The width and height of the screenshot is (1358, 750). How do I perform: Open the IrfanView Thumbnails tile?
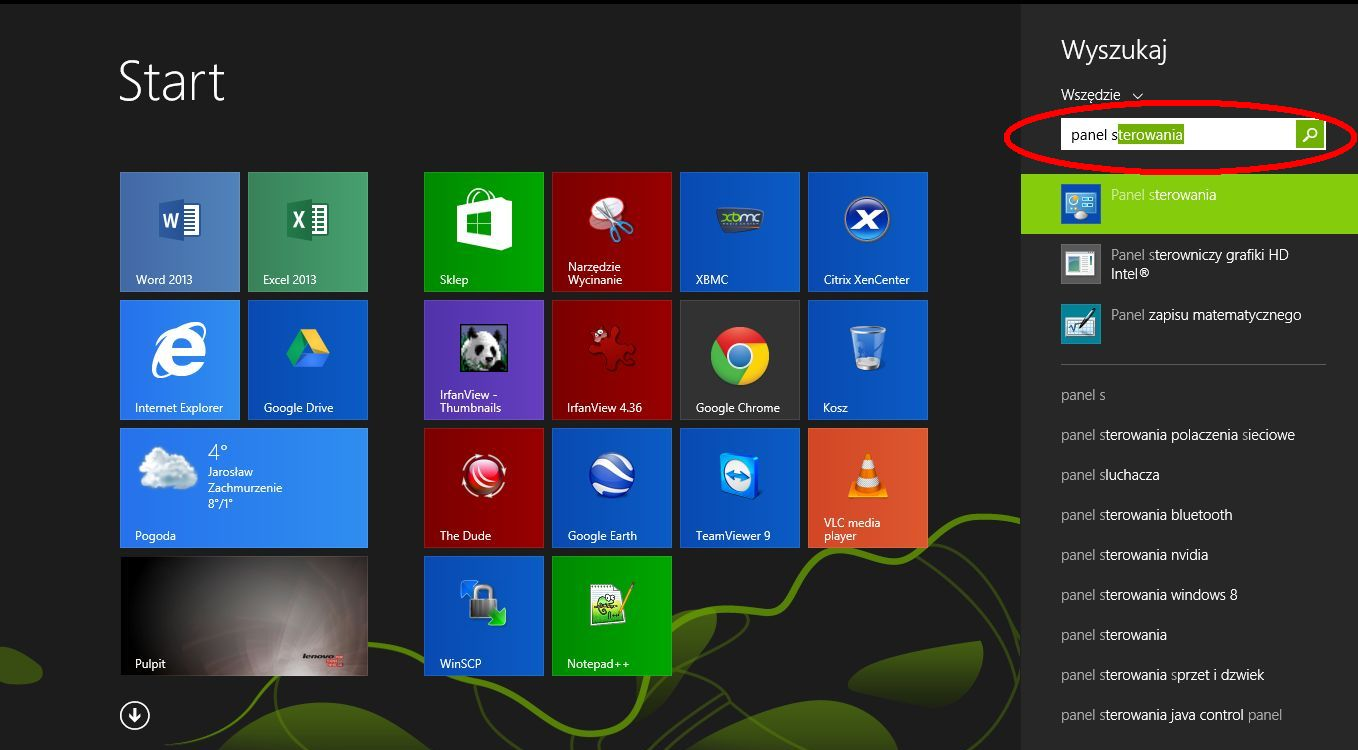484,360
